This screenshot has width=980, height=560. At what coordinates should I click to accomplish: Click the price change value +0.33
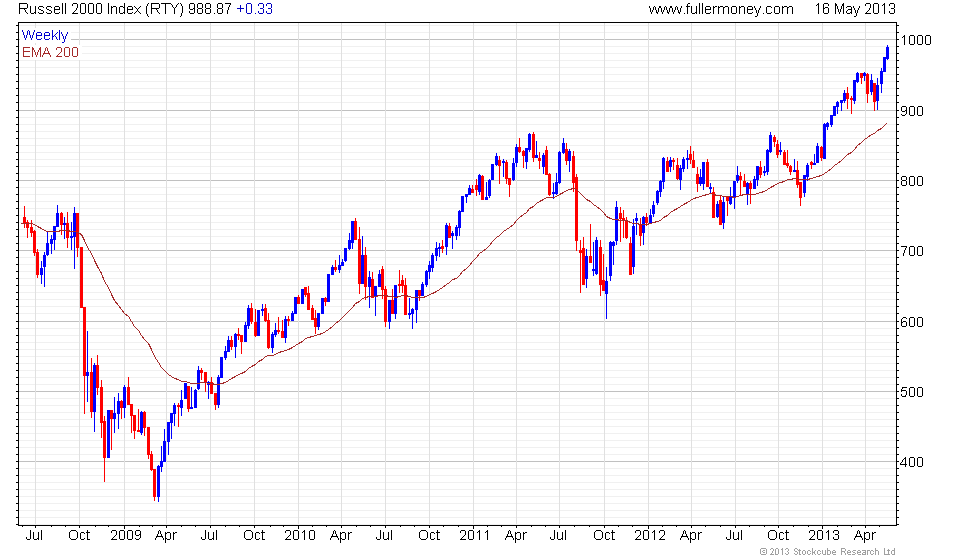point(254,9)
